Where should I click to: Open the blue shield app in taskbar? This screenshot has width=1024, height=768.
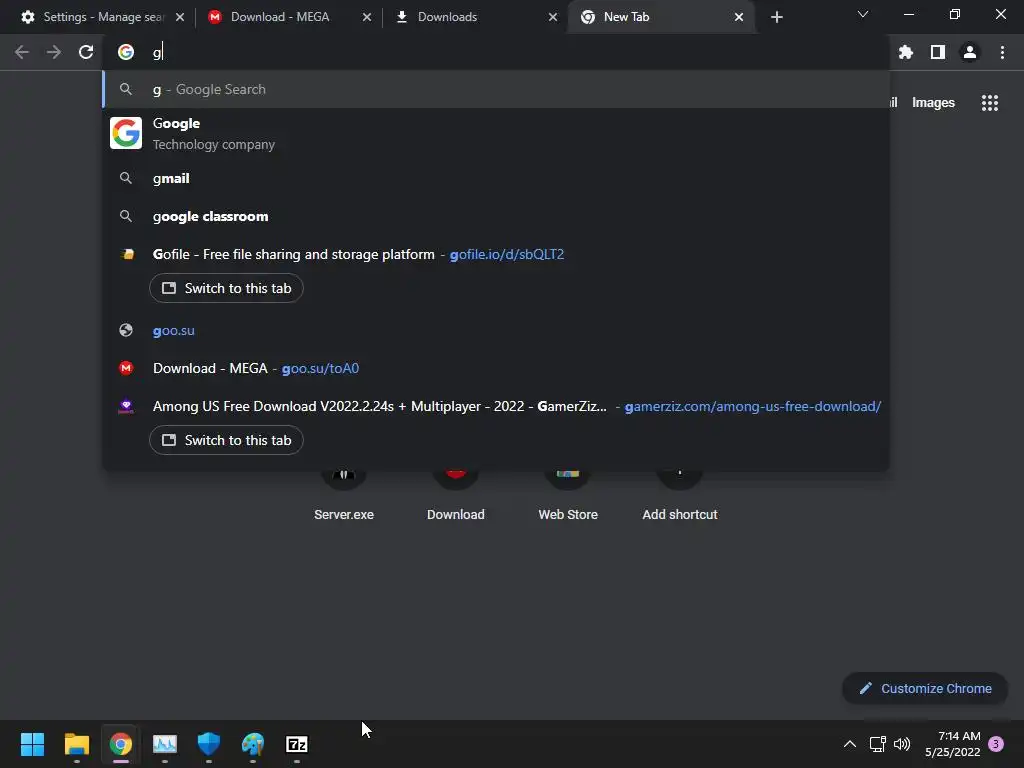pos(209,744)
